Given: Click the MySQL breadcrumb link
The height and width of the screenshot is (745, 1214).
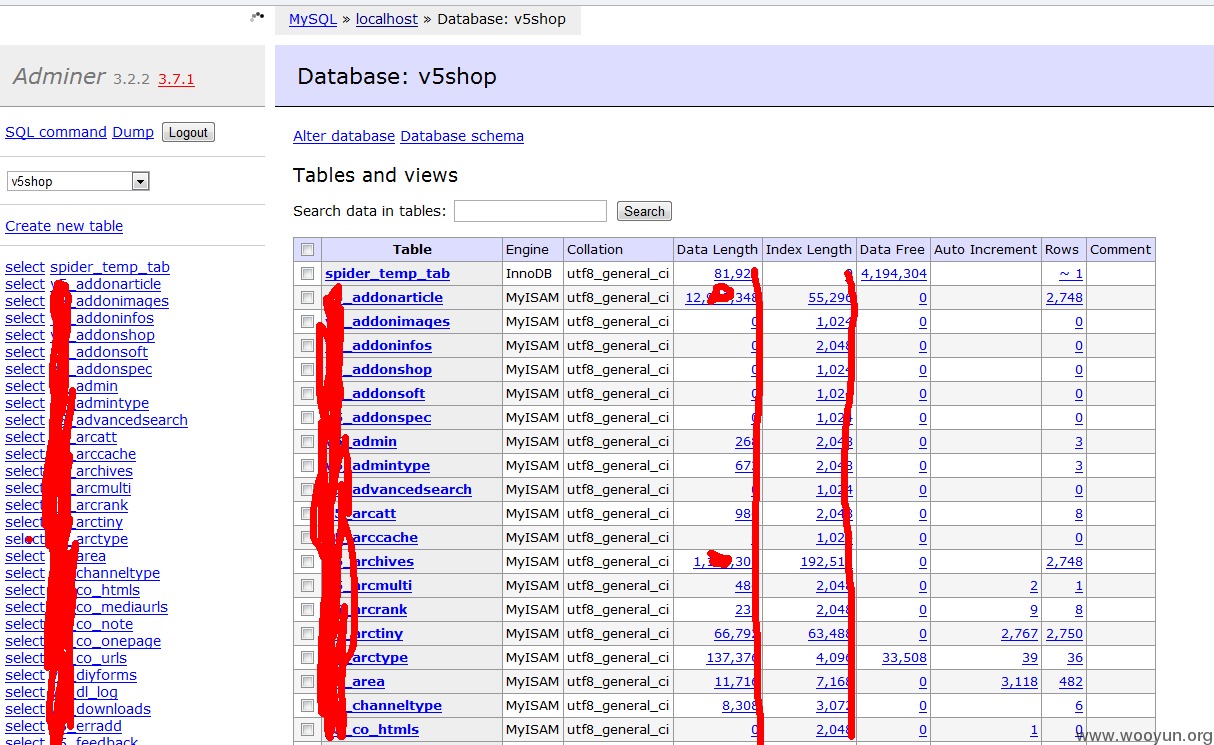Looking at the screenshot, I should point(313,19).
